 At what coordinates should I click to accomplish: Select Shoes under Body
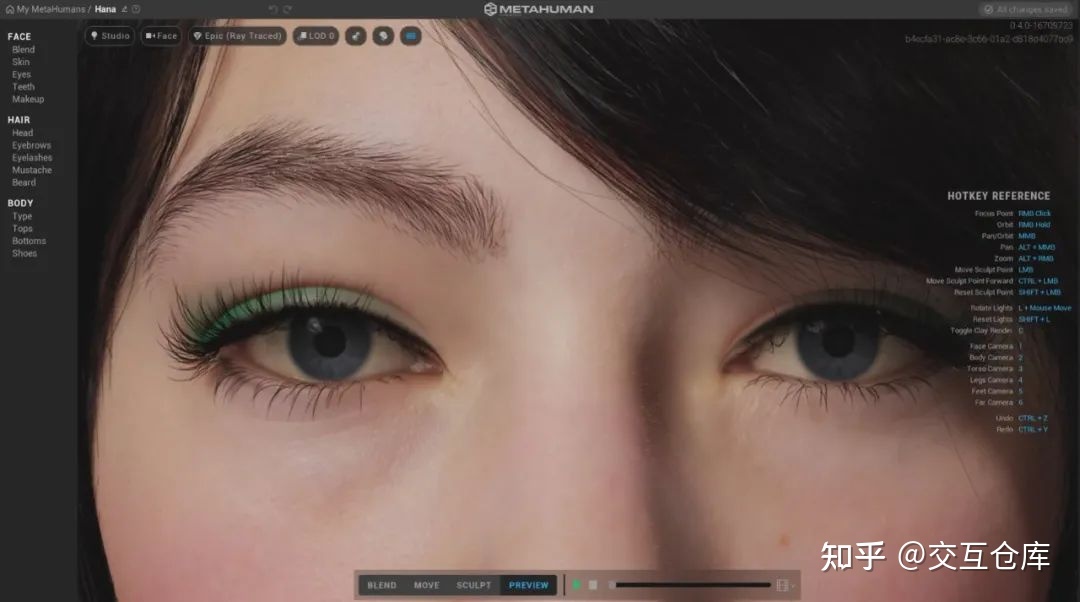[24, 253]
